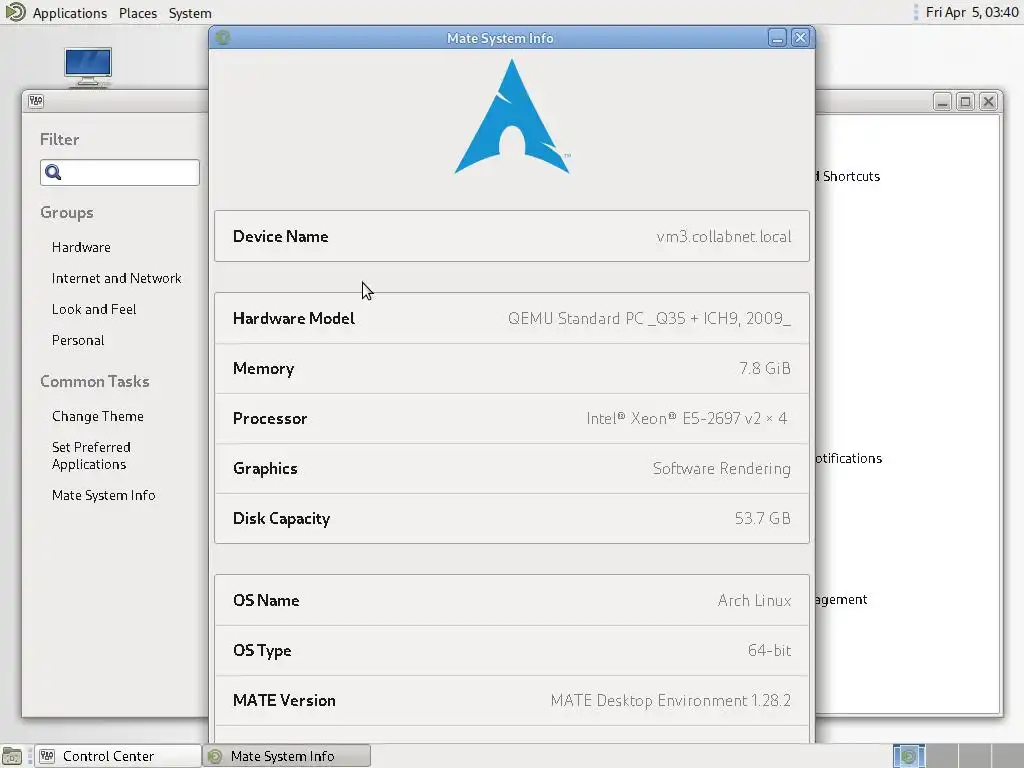The height and width of the screenshot is (768, 1024).
Task: Switch to Mate System Info in taskbar
Action: tap(287, 756)
